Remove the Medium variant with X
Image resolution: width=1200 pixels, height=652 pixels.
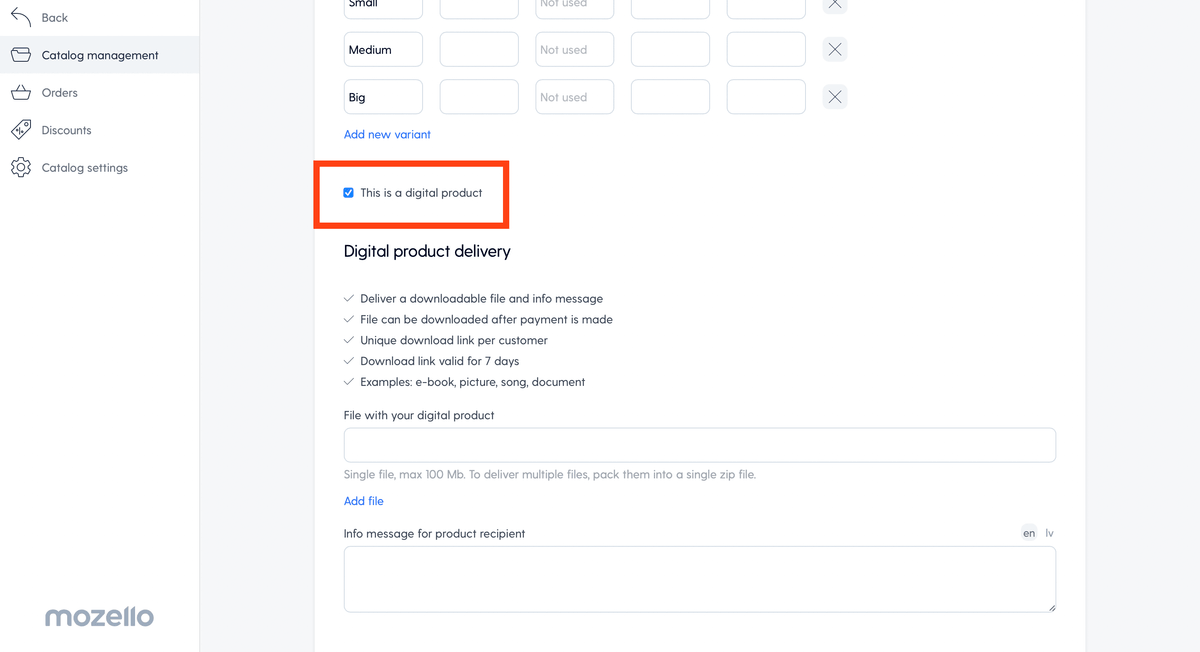[835, 49]
